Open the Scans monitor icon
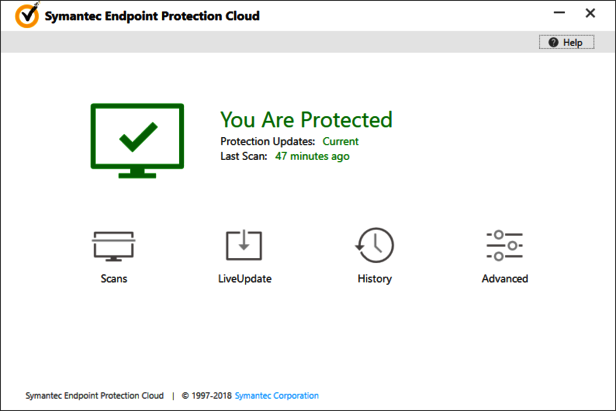616x411 pixels. [x=113, y=246]
